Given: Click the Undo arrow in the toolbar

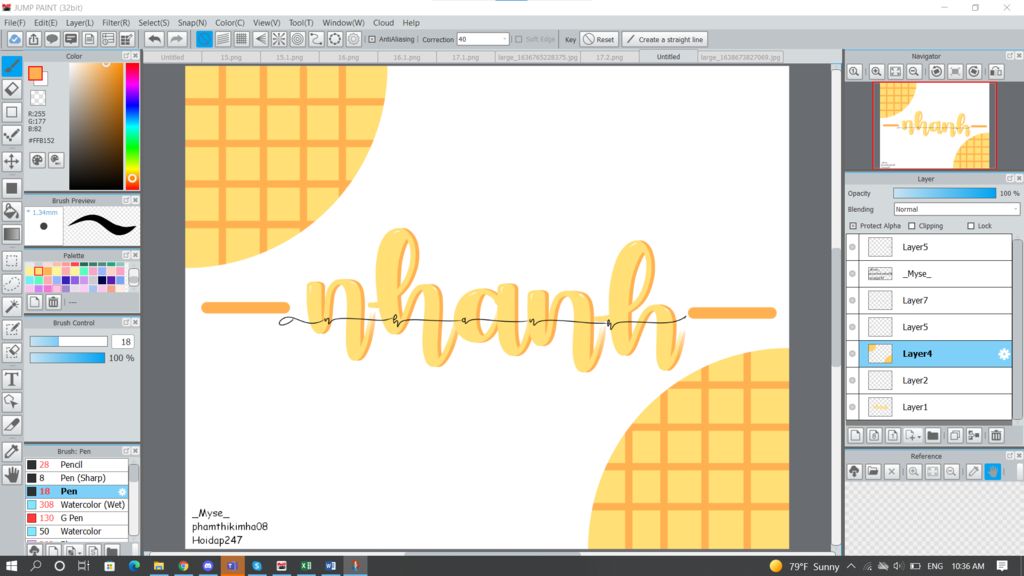Looking at the screenshot, I should [154, 39].
